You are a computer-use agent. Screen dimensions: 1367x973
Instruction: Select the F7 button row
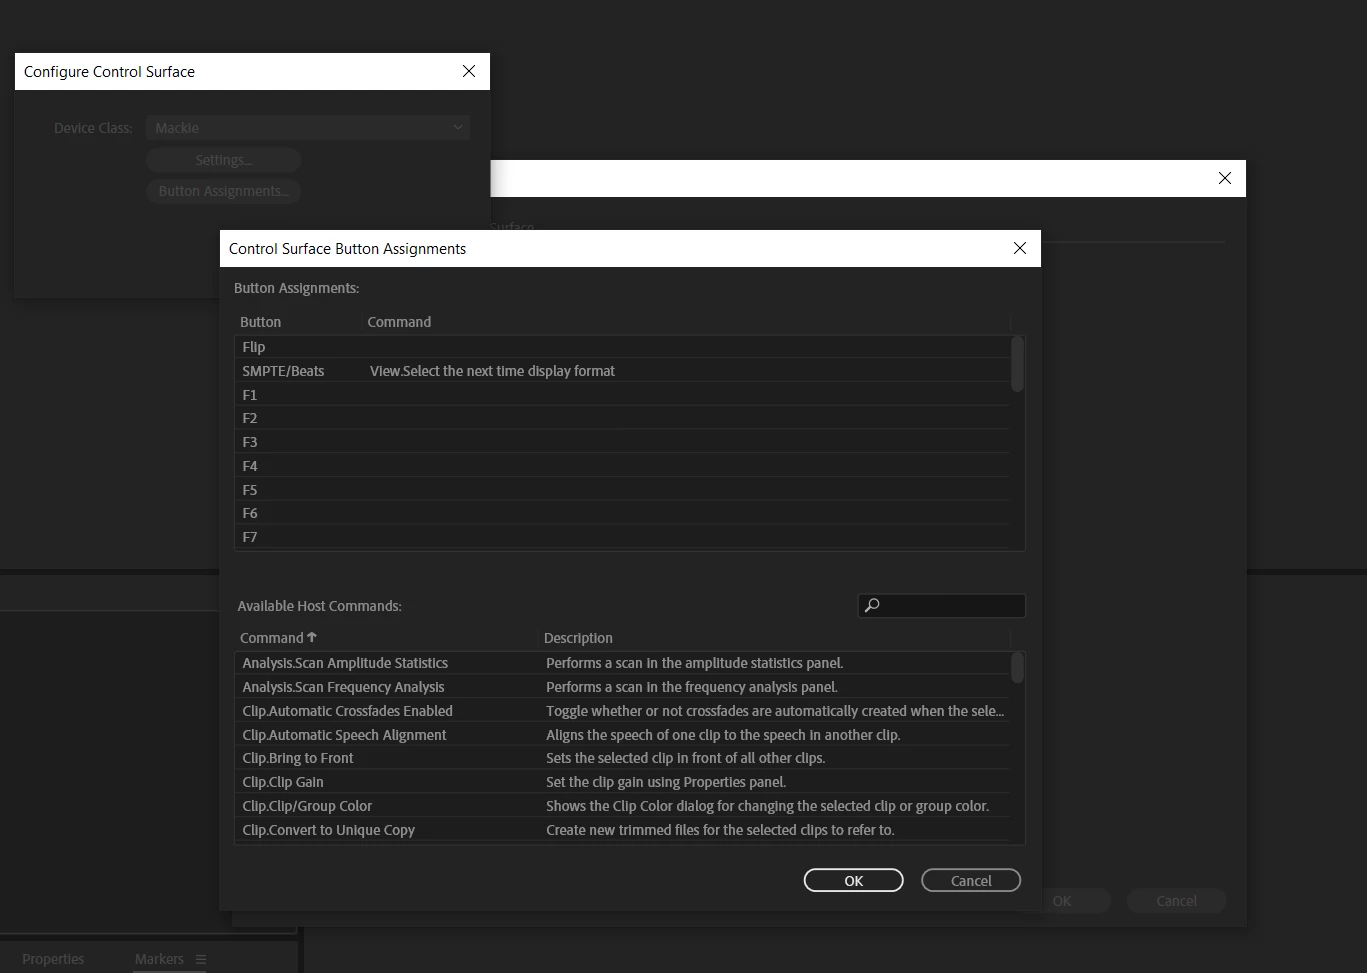click(x=622, y=537)
